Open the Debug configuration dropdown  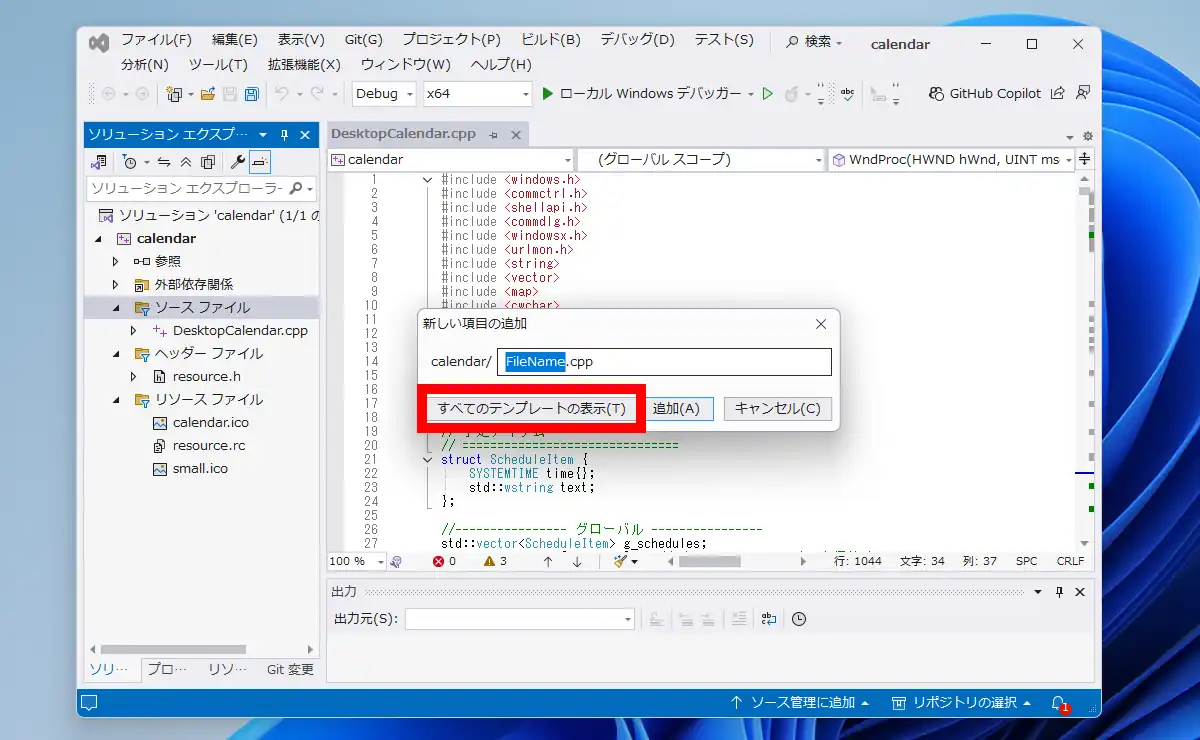coord(384,93)
